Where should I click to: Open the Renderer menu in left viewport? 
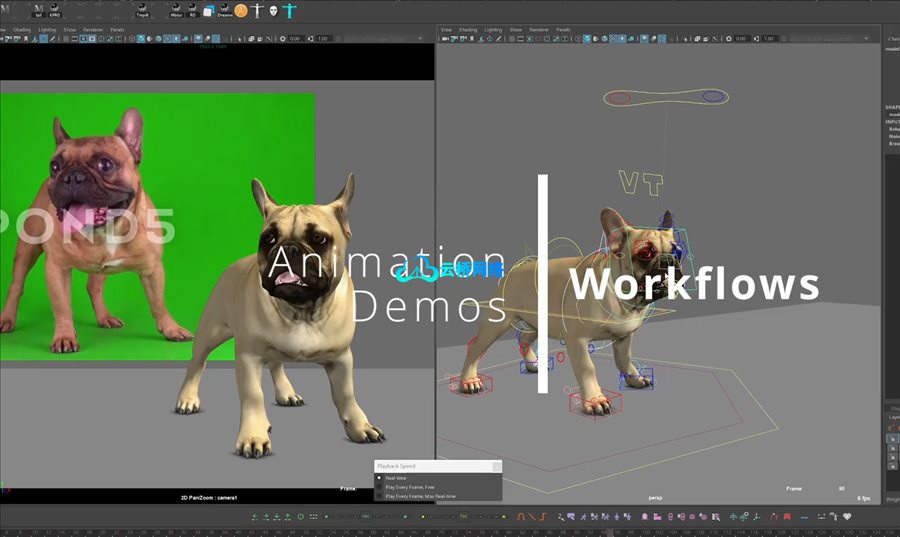[x=93, y=30]
